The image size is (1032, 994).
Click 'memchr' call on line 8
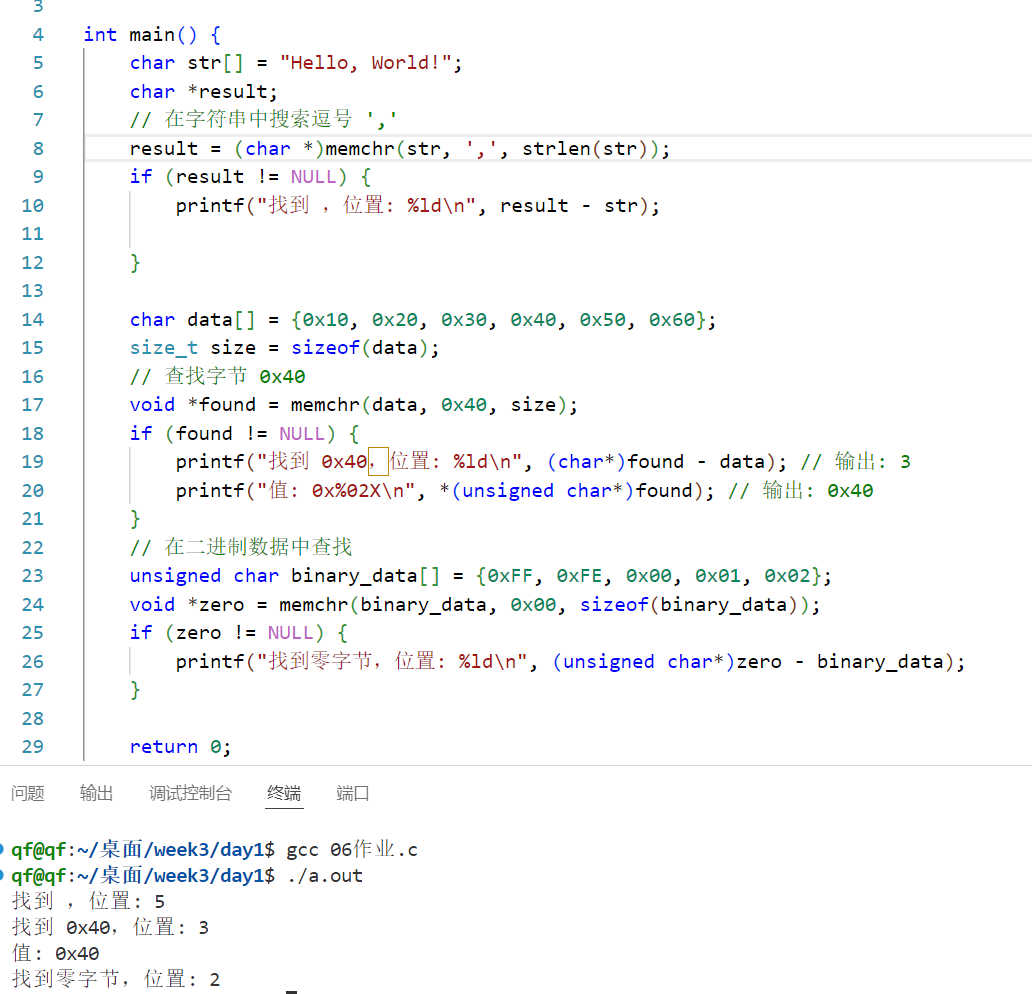point(360,149)
